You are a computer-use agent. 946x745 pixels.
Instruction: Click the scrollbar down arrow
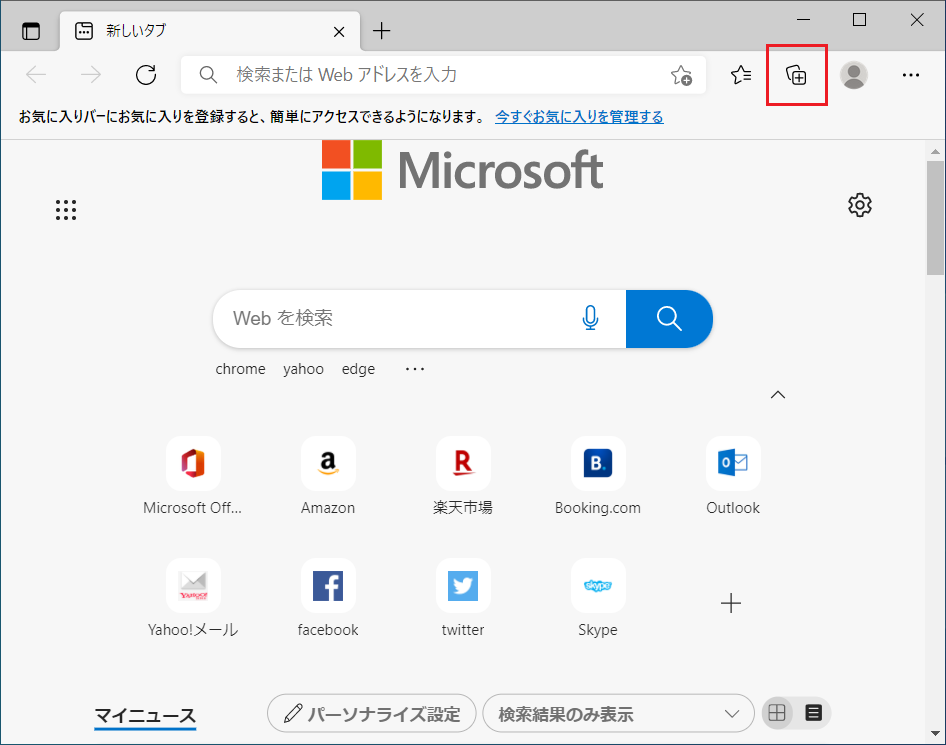tap(935, 734)
